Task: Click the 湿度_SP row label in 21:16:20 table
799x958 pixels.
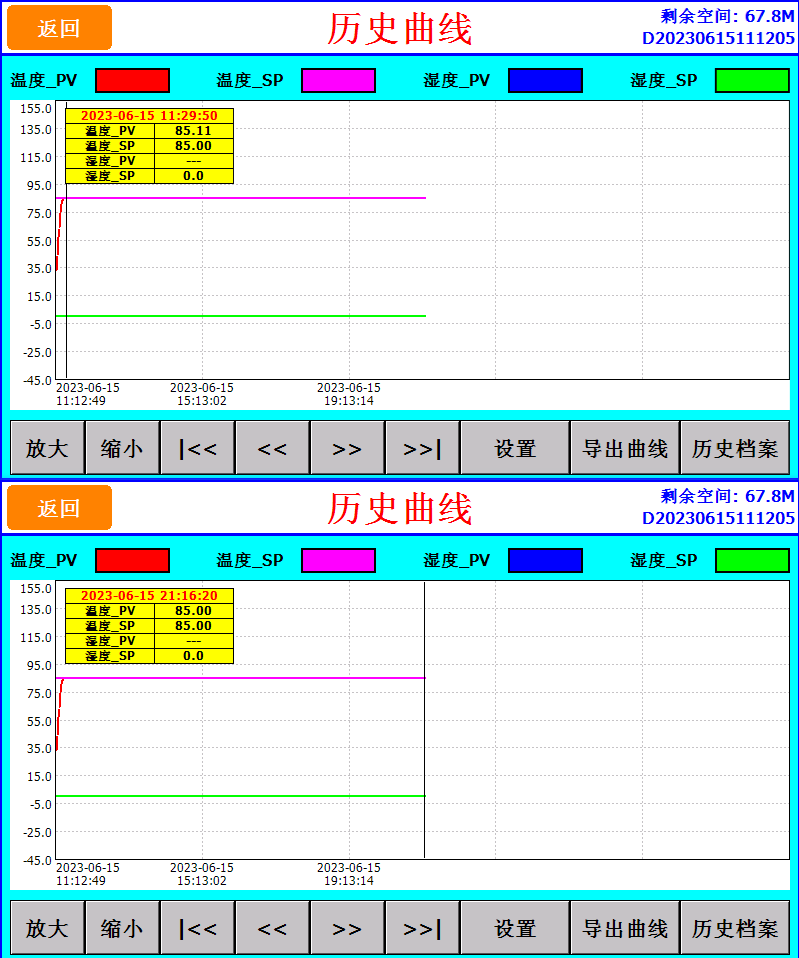Action: 110,656
